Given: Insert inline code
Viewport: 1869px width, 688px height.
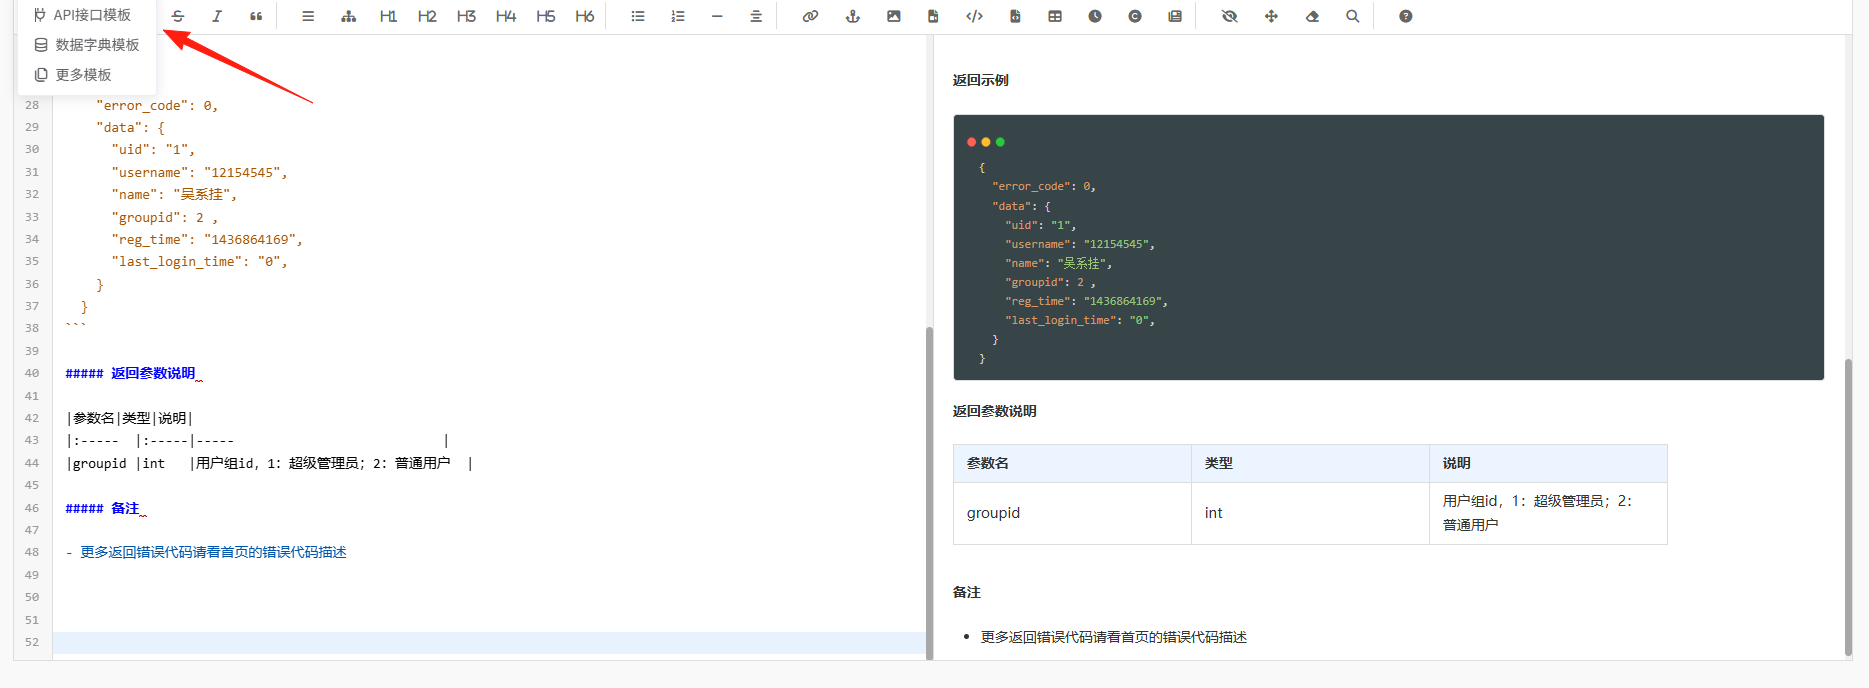Looking at the screenshot, I should tap(974, 16).
